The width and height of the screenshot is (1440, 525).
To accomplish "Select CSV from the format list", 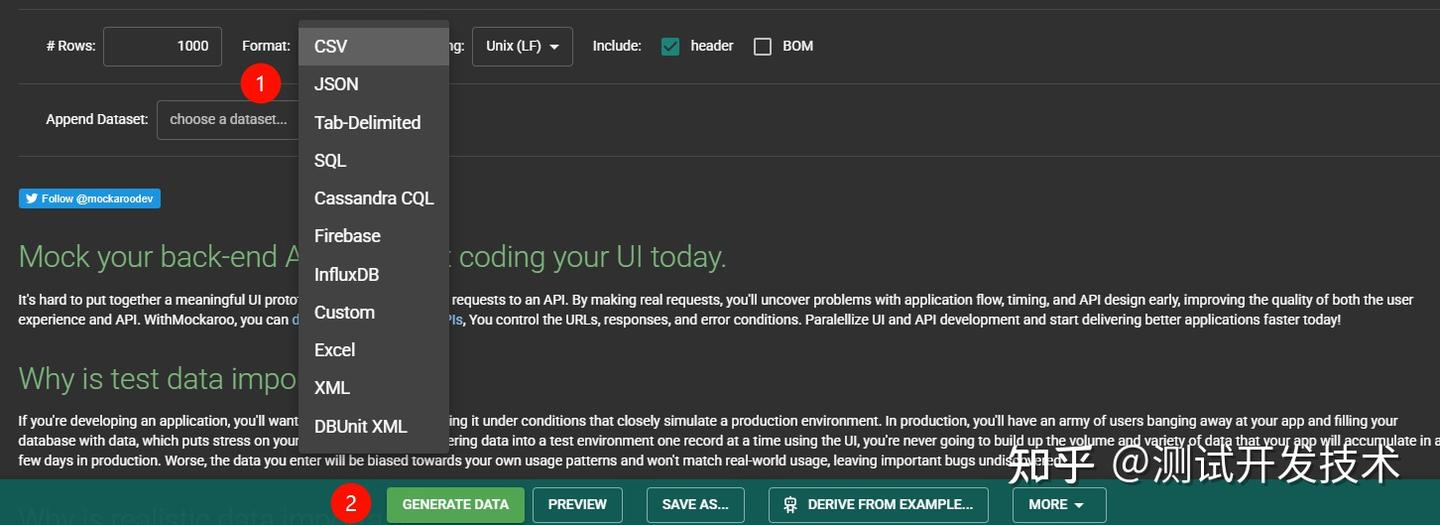I will pos(331,46).
